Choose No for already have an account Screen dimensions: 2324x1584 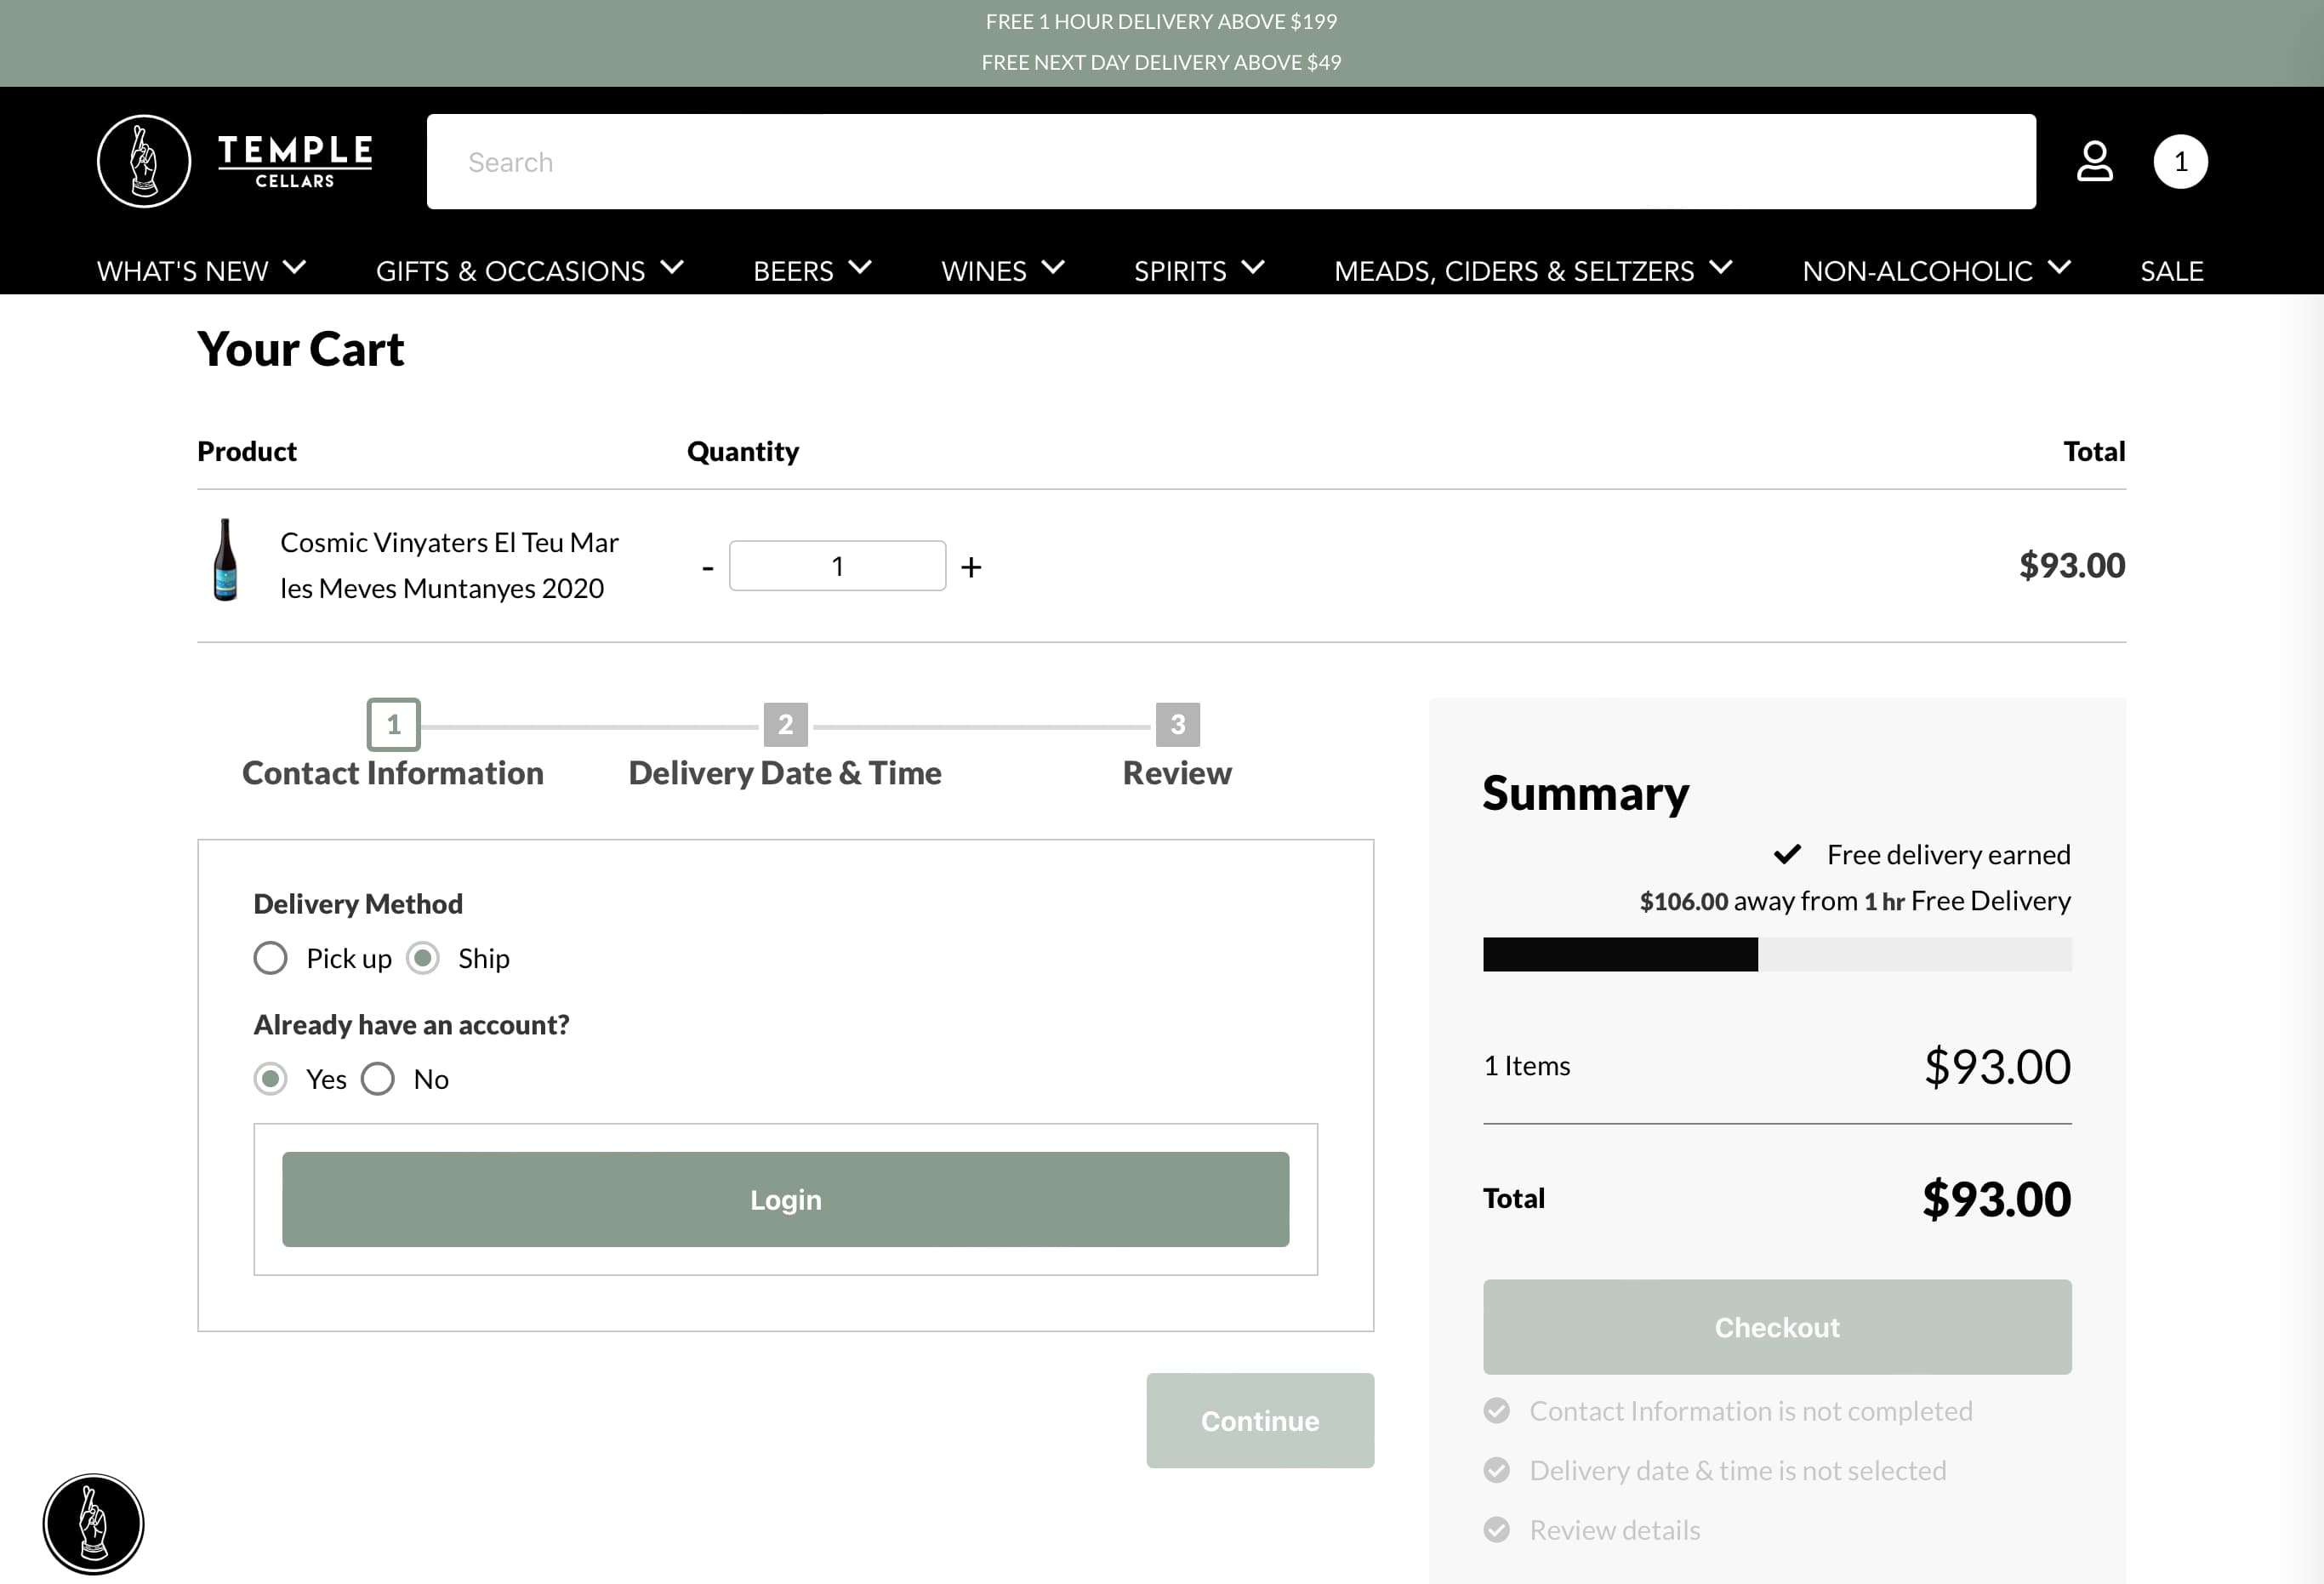pyautogui.click(x=378, y=1079)
